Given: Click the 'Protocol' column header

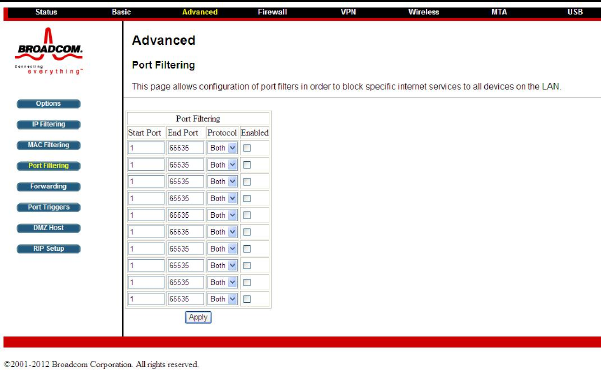Looking at the screenshot, I should point(222,133).
